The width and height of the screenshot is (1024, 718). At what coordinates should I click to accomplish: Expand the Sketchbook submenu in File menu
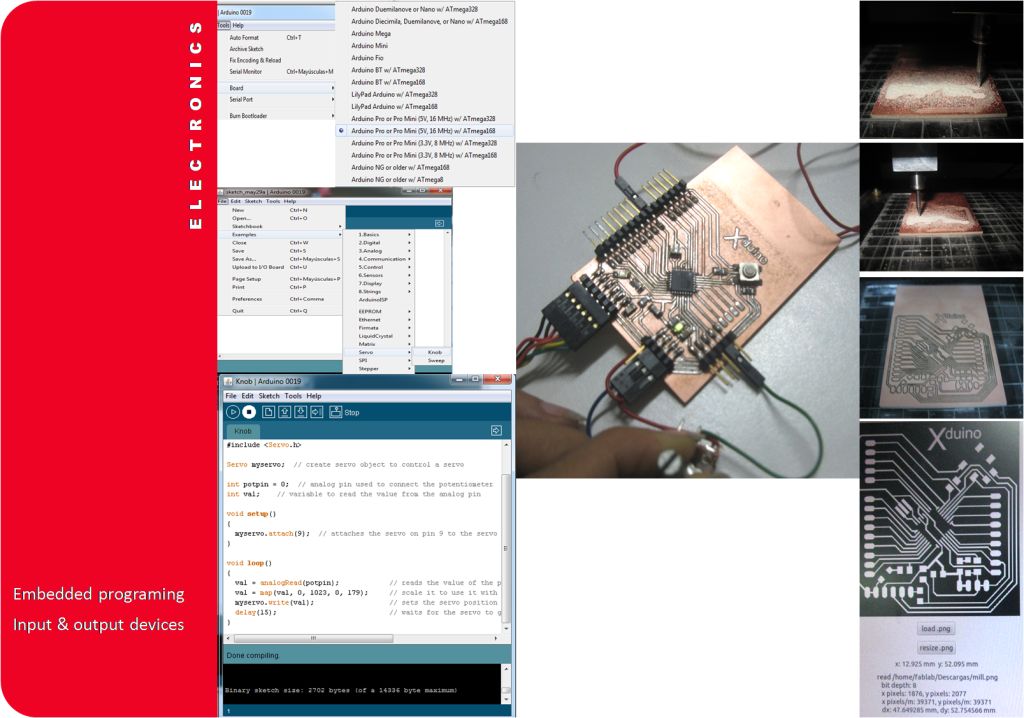click(x=281, y=226)
